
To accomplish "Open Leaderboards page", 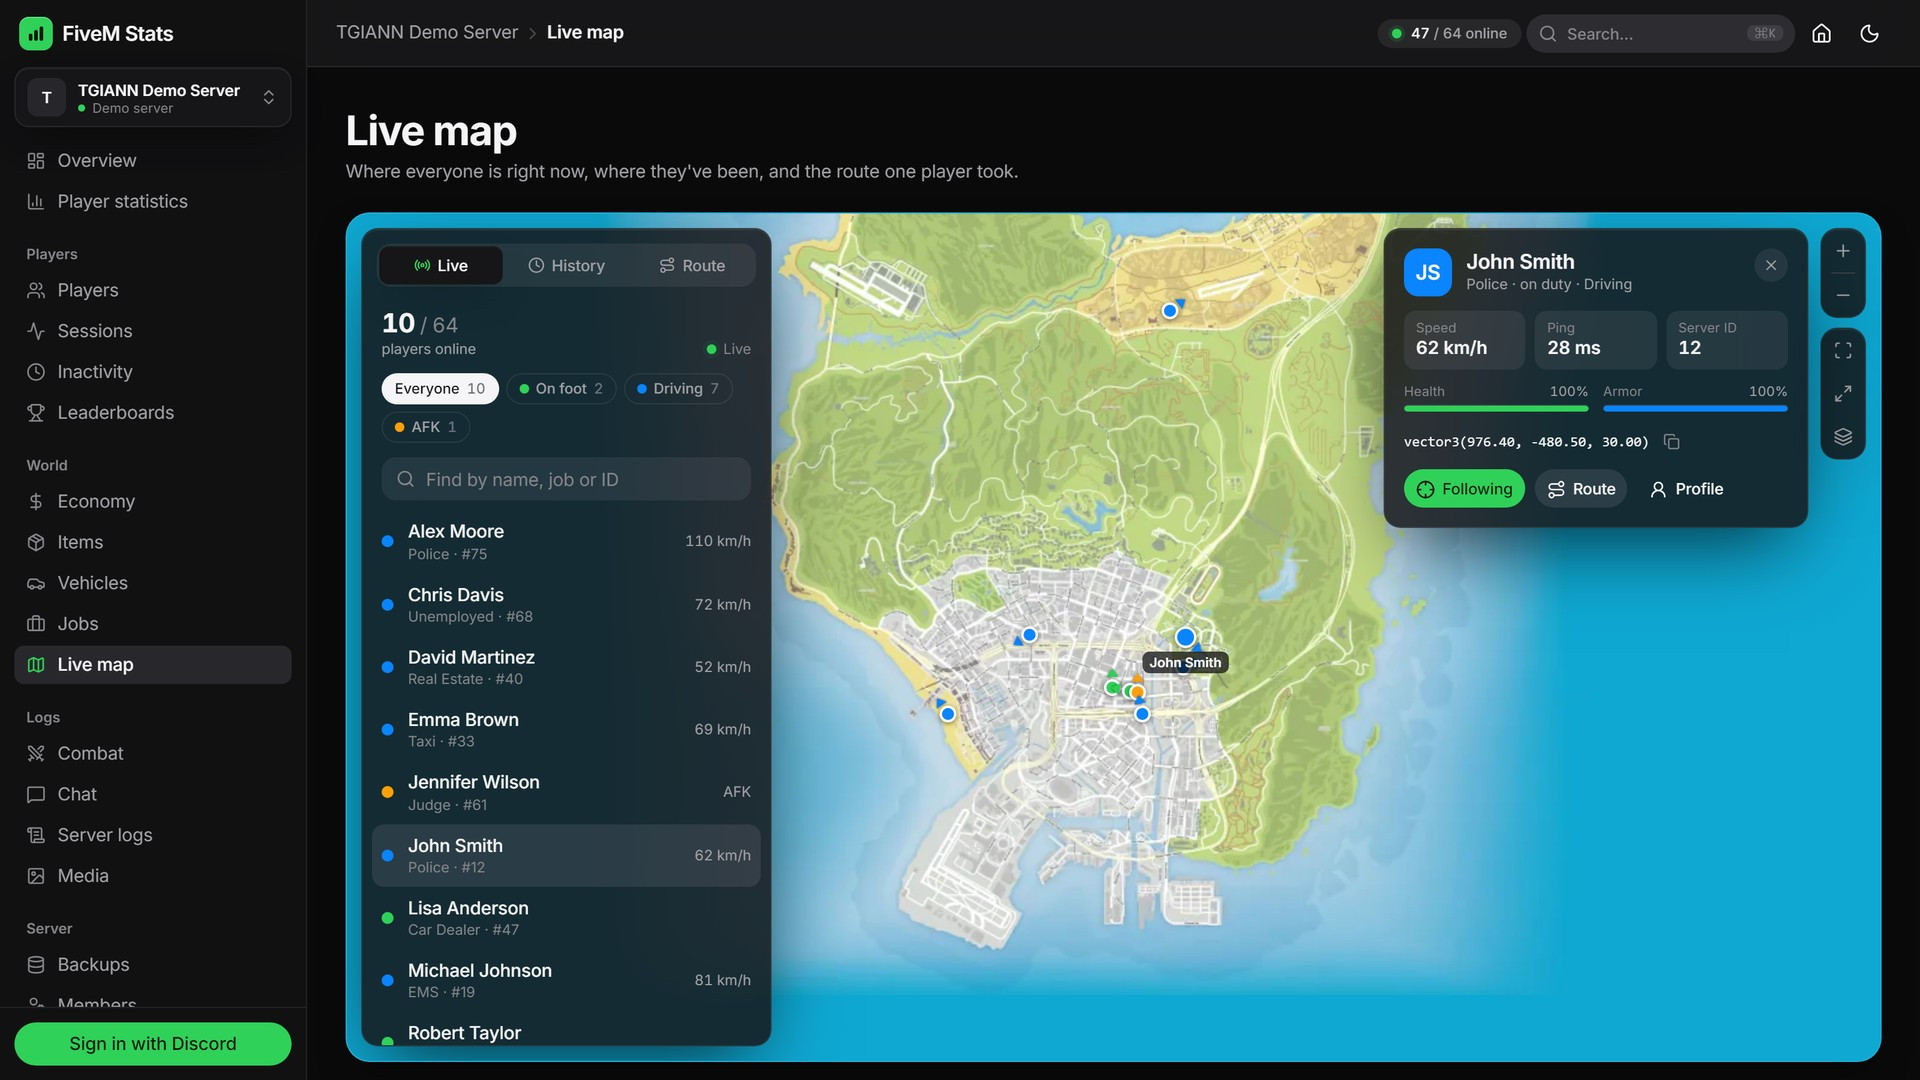I will pyautogui.click(x=153, y=413).
